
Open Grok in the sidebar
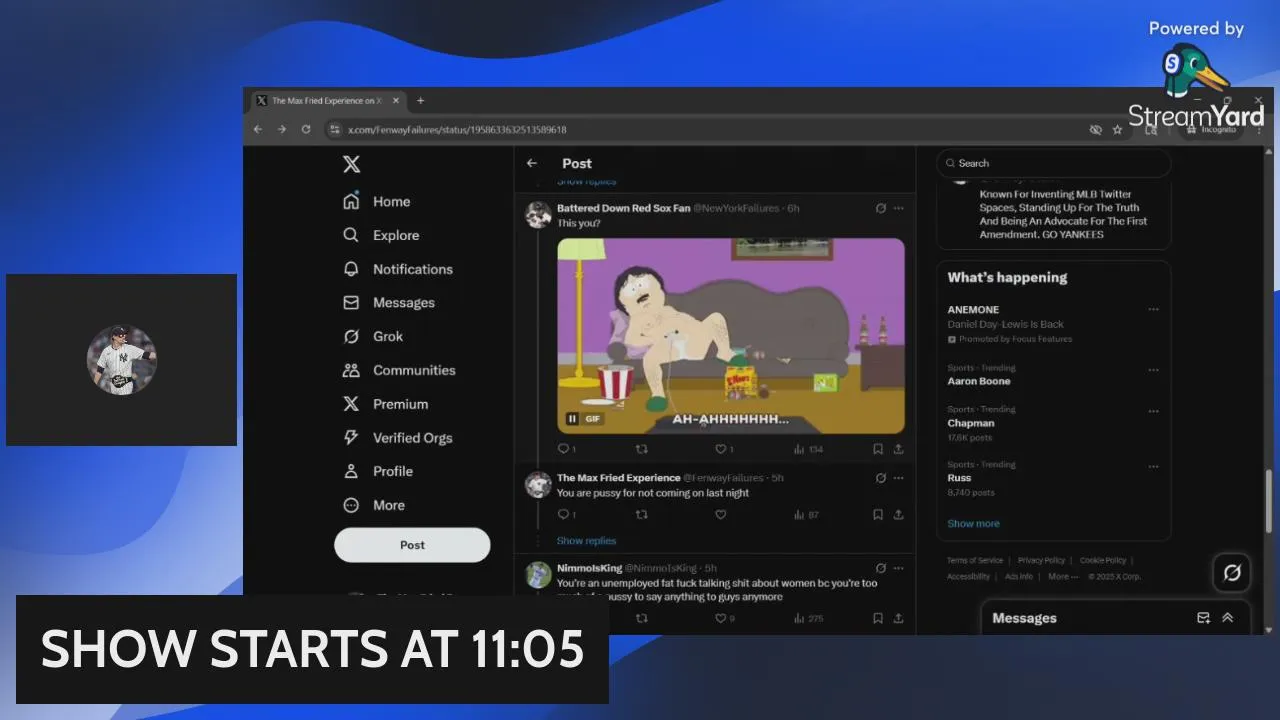tap(373, 336)
